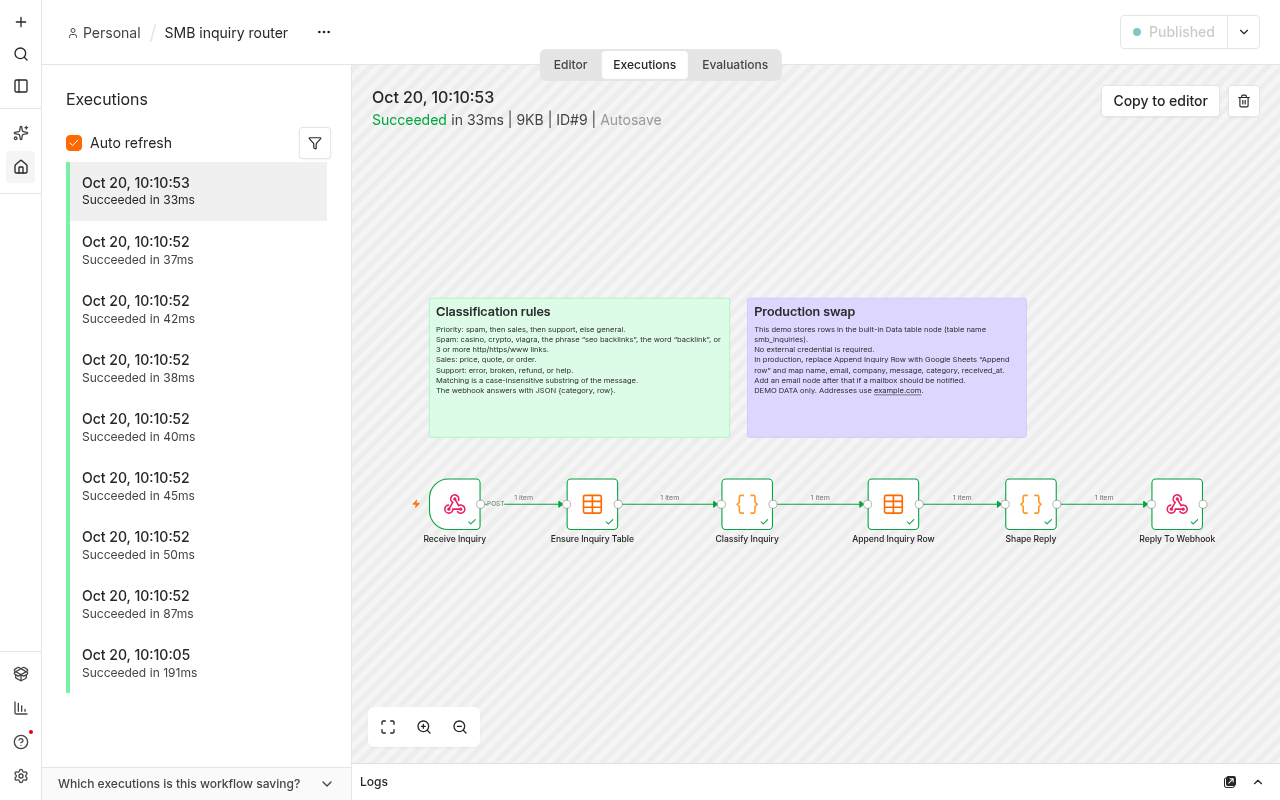Open the Help question mark icon
Screen dimensions: 1280x800
pyautogui.click(x=21, y=742)
